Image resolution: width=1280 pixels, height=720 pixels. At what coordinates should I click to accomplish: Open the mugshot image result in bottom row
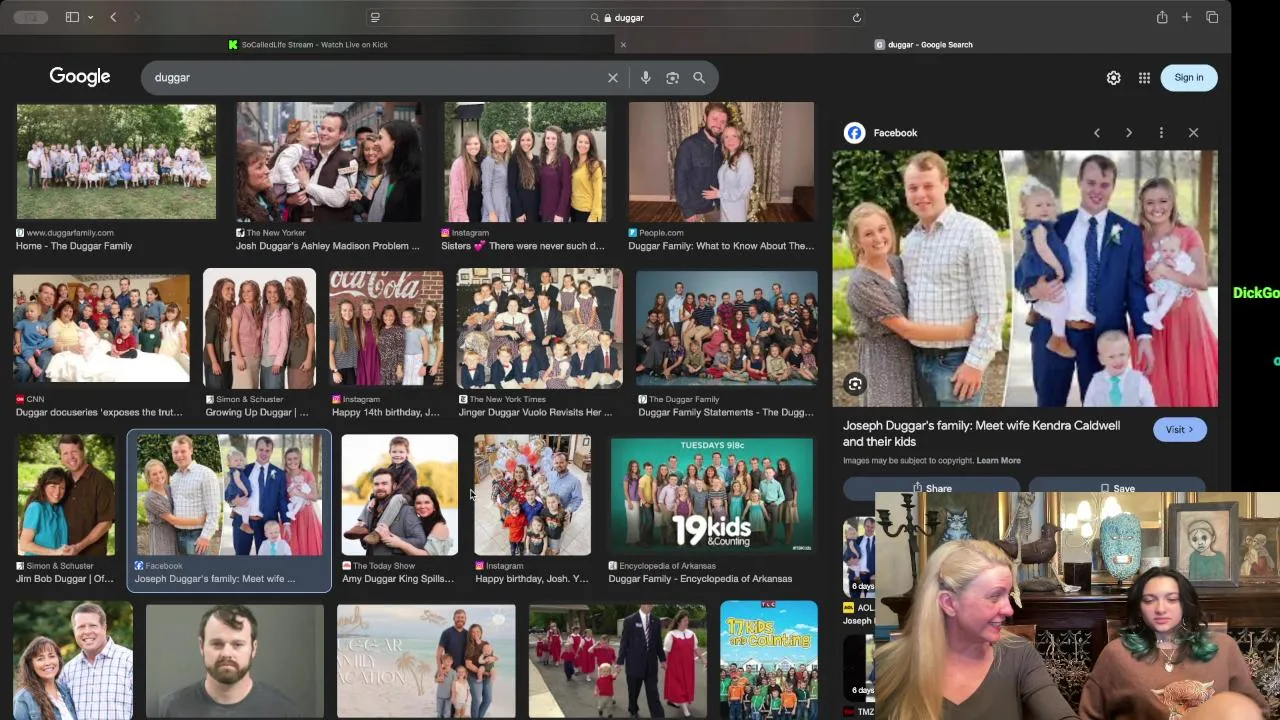click(x=235, y=661)
